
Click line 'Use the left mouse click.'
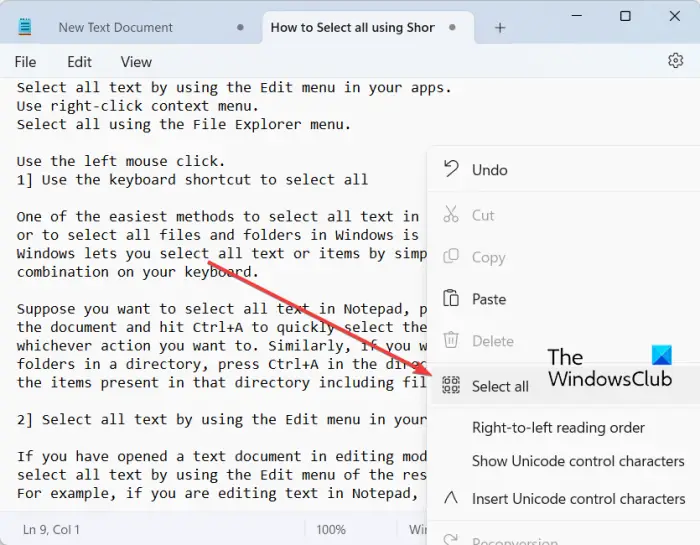click(x=121, y=161)
